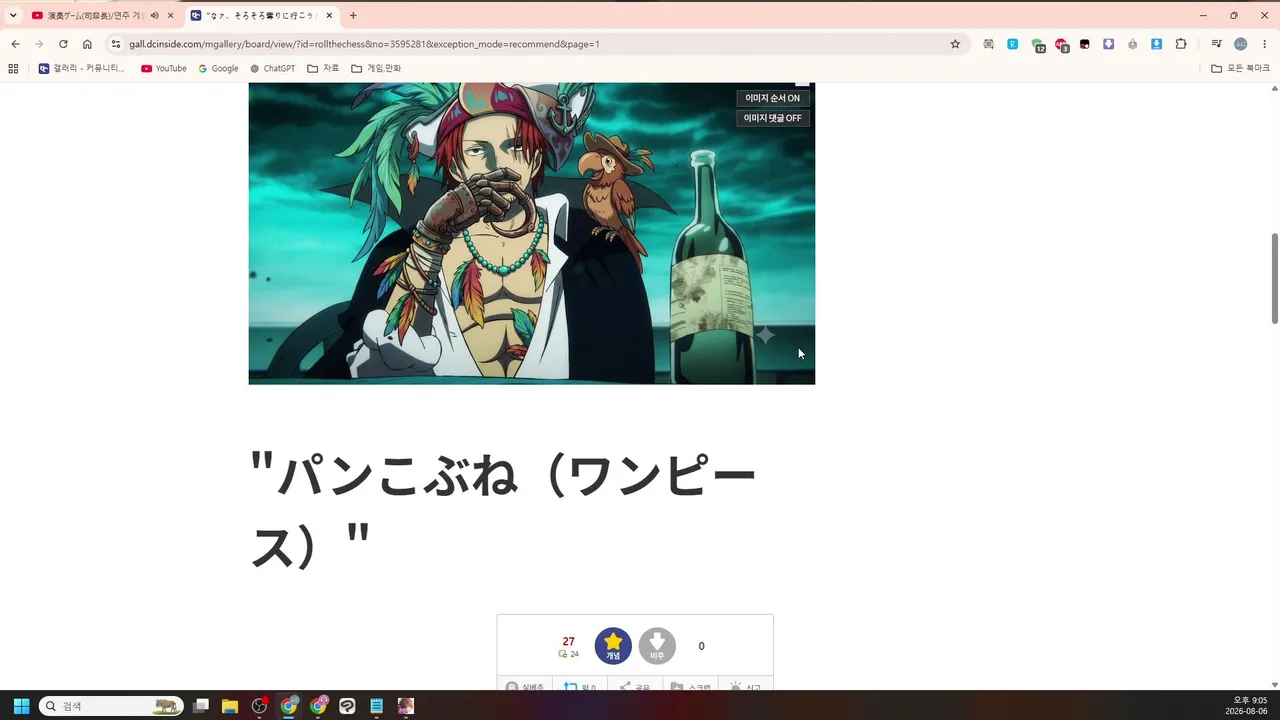Open the Extensions puzzle piece menu
The width and height of the screenshot is (1280, 720).
1181,44
